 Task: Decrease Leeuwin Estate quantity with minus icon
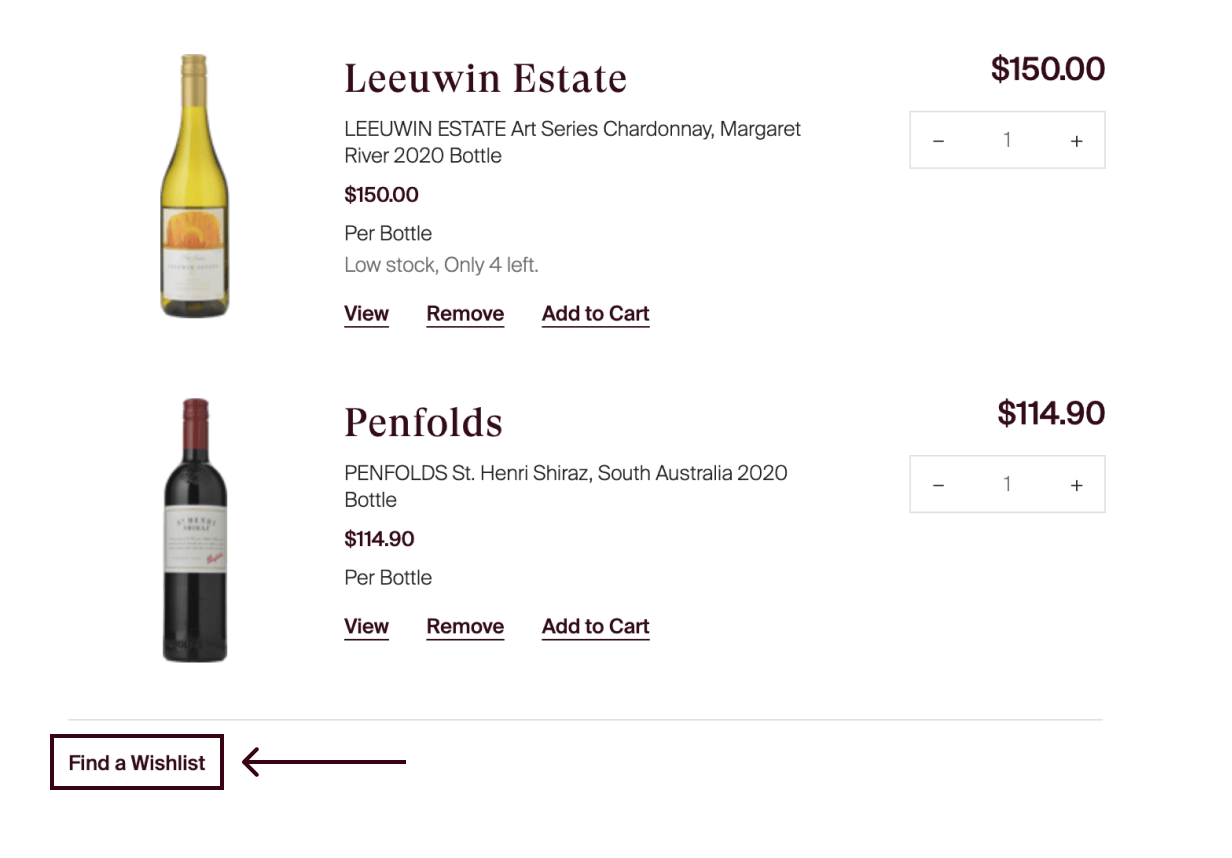click(938, 141)
